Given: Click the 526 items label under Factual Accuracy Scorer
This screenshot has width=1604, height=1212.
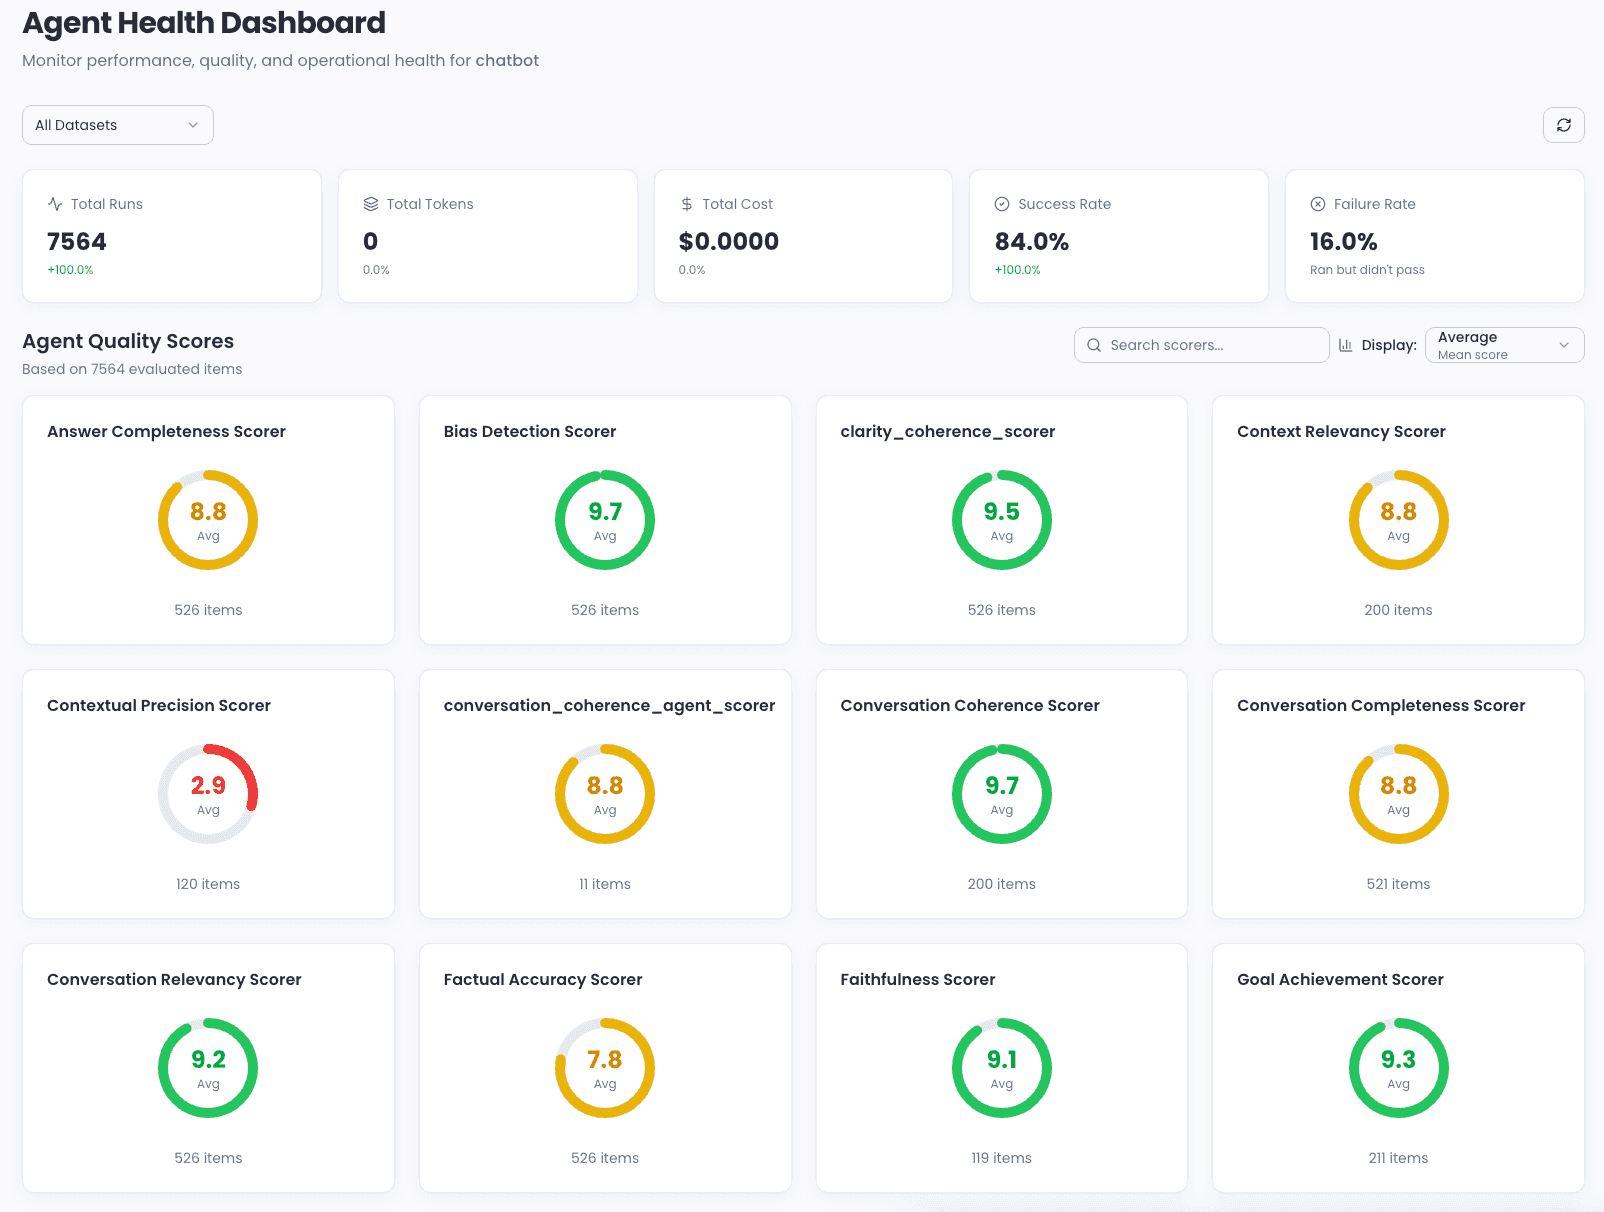Looking at the screenshot, I should click(604, 1157).
